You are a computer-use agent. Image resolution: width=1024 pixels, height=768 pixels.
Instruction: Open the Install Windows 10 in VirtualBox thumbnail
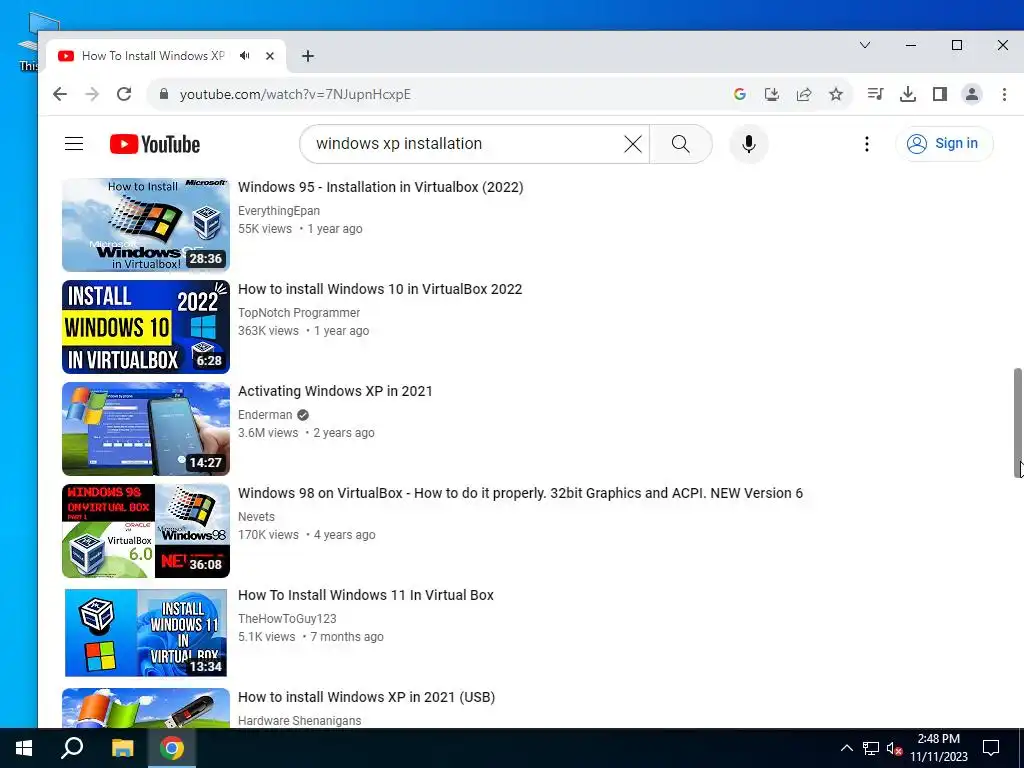(x=146, y=327)
